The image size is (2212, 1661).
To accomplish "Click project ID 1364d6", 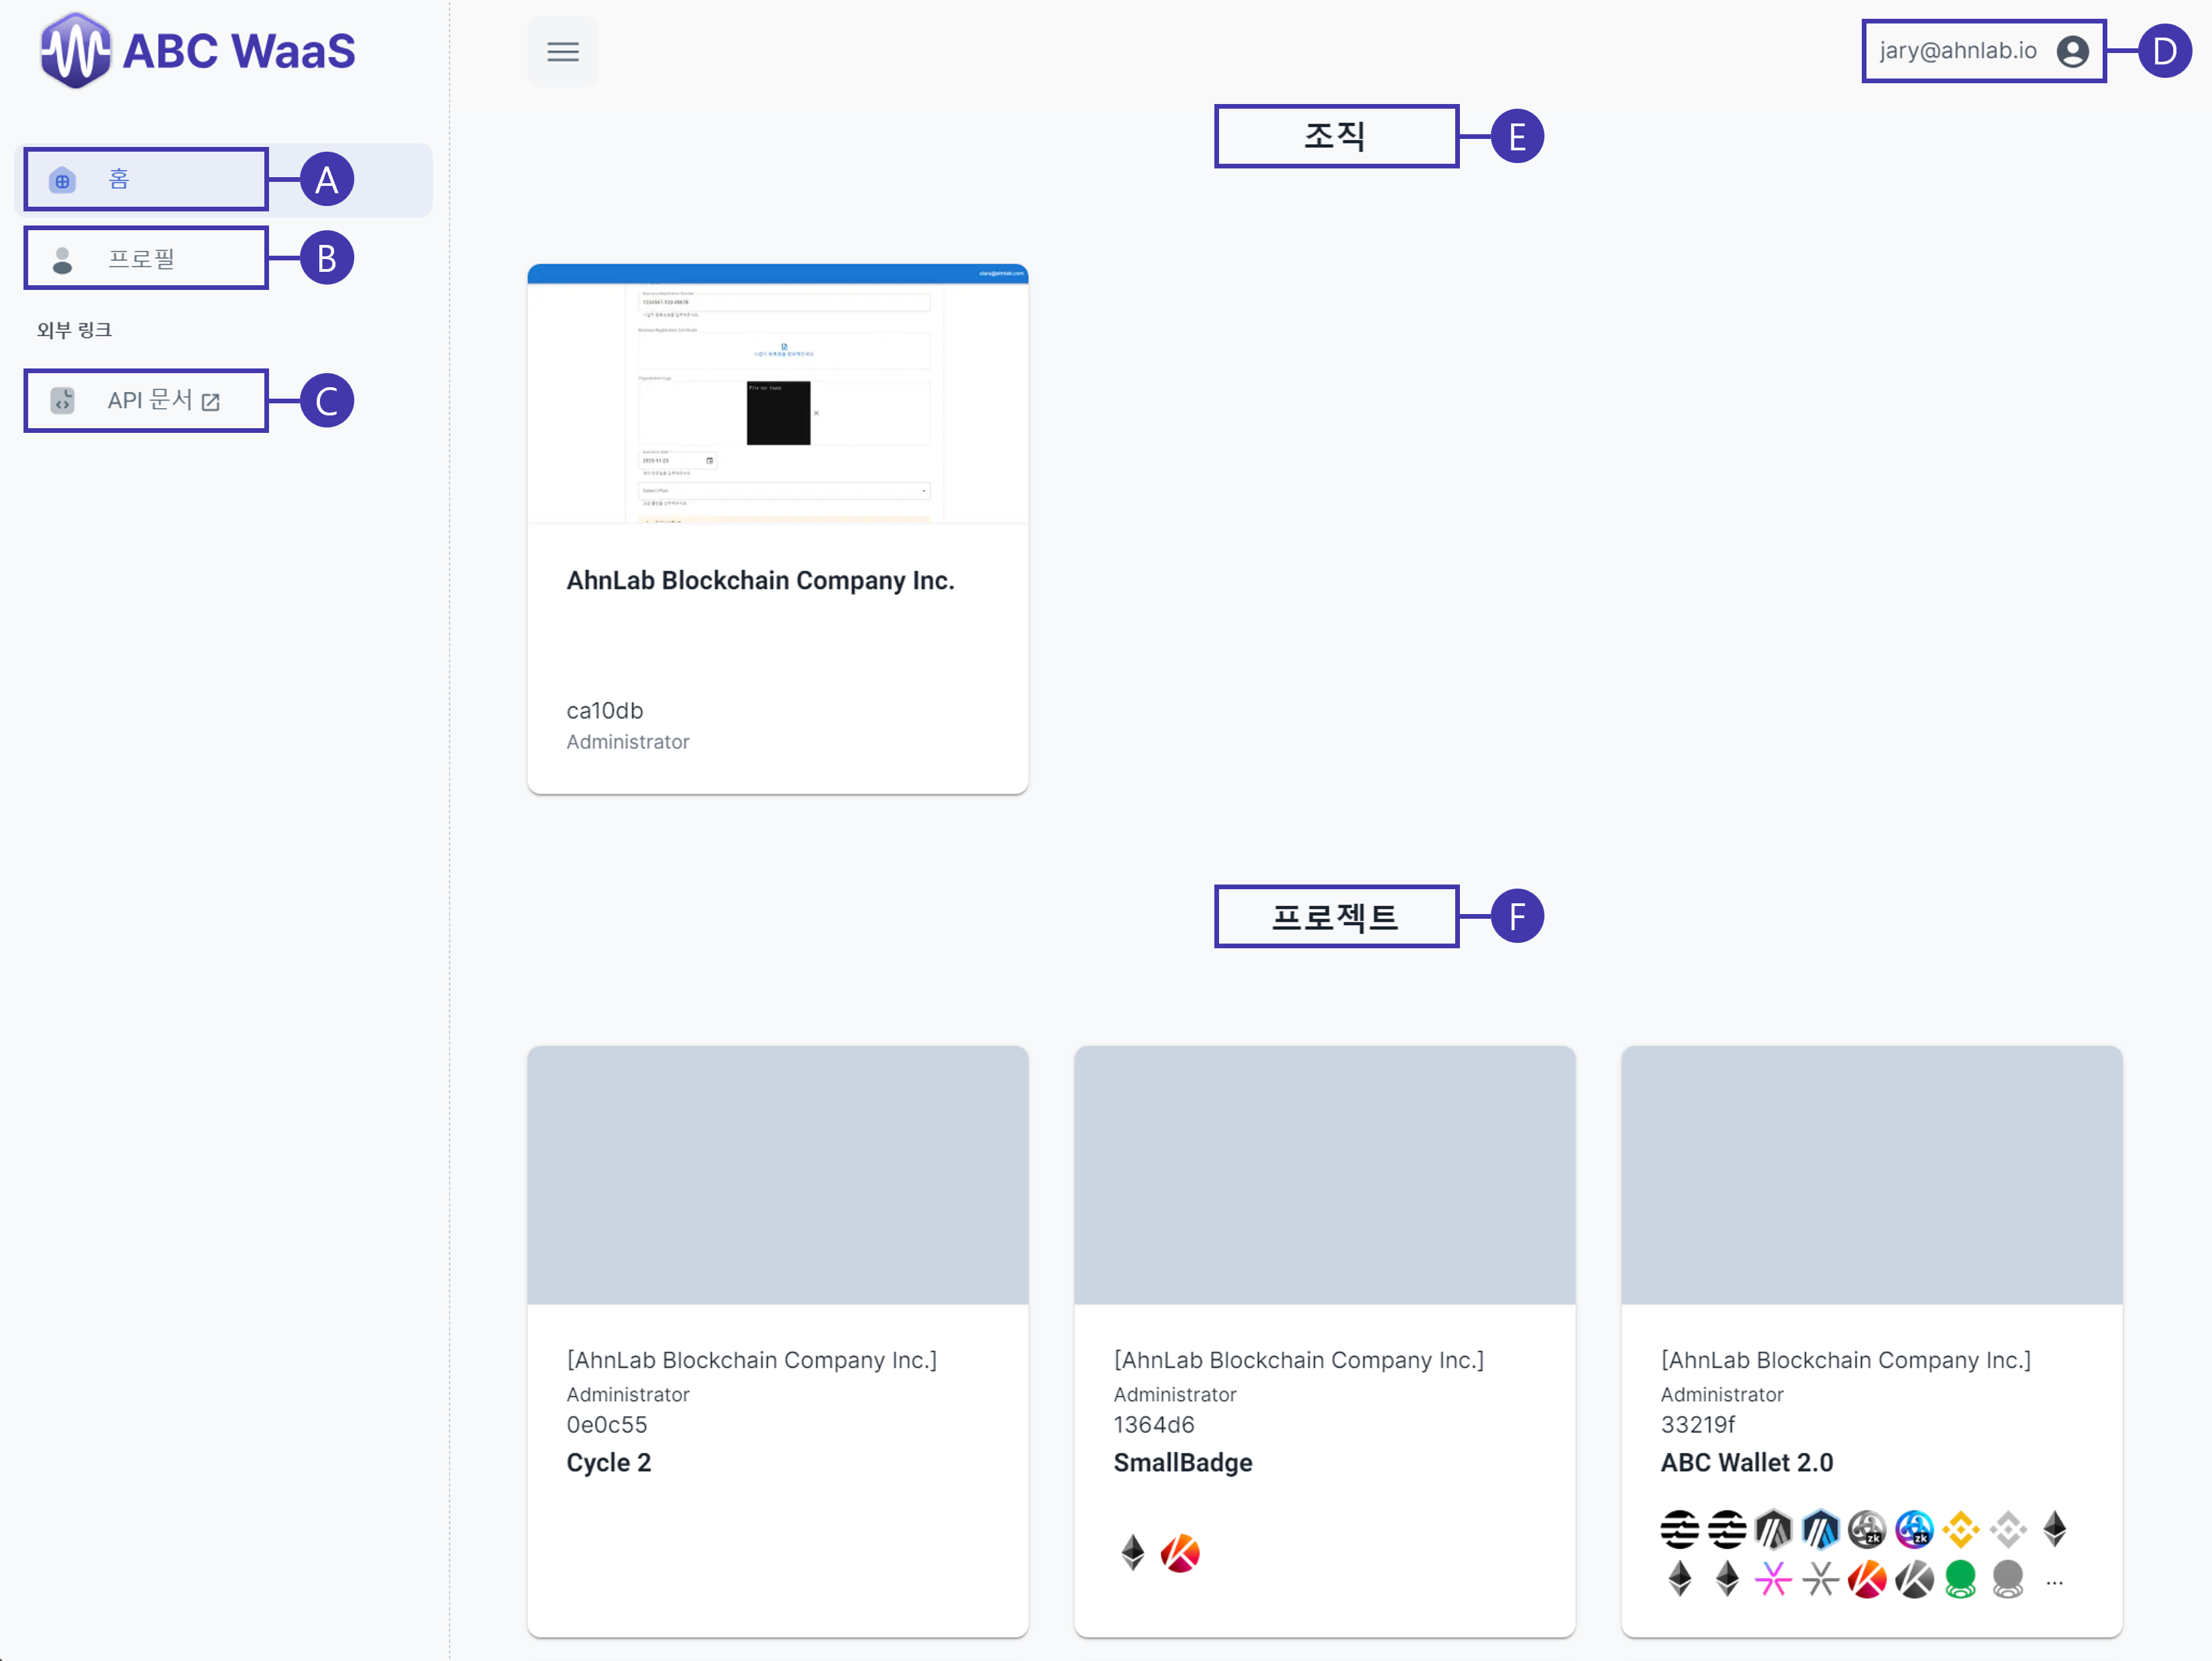I will tap(1154, 1425).
